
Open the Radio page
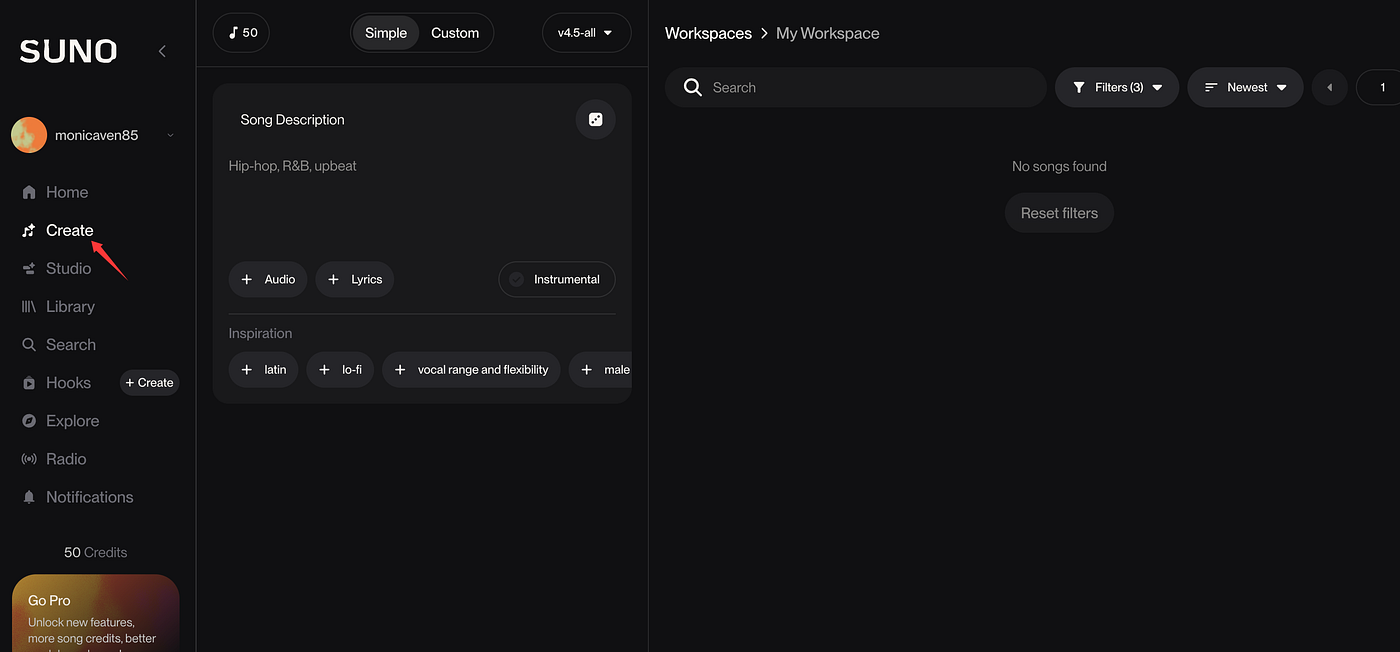(x=66, y=459)
